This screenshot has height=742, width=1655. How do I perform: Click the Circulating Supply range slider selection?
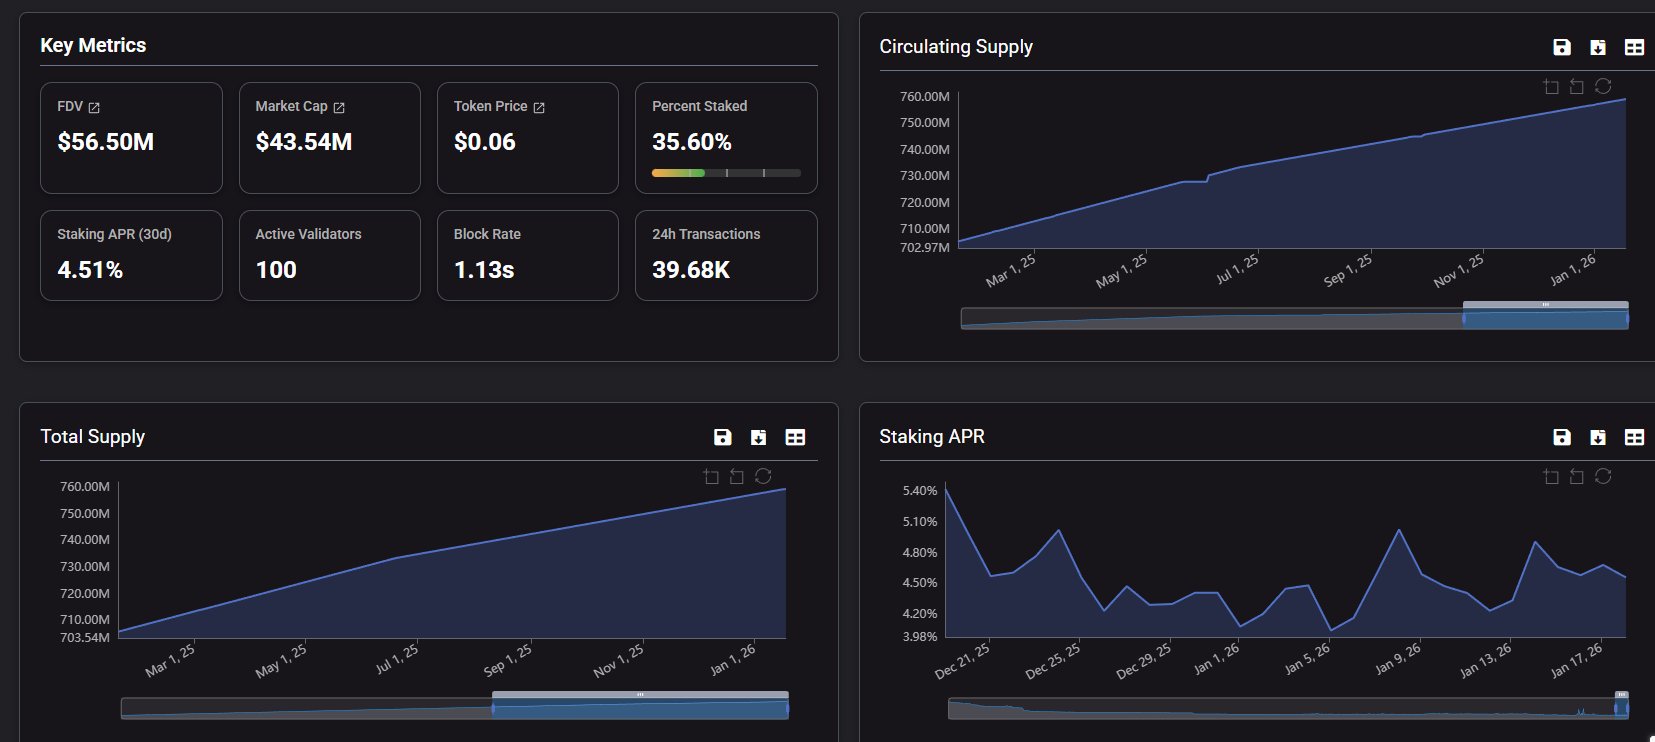pyautogui.click(x=1545, y=320)
